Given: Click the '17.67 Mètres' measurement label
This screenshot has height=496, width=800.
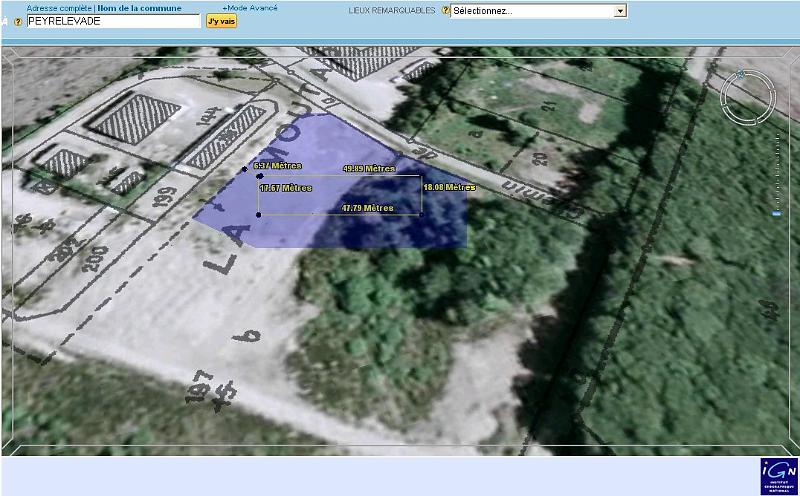Looking at the screenshot, I should tap(286, 188).
